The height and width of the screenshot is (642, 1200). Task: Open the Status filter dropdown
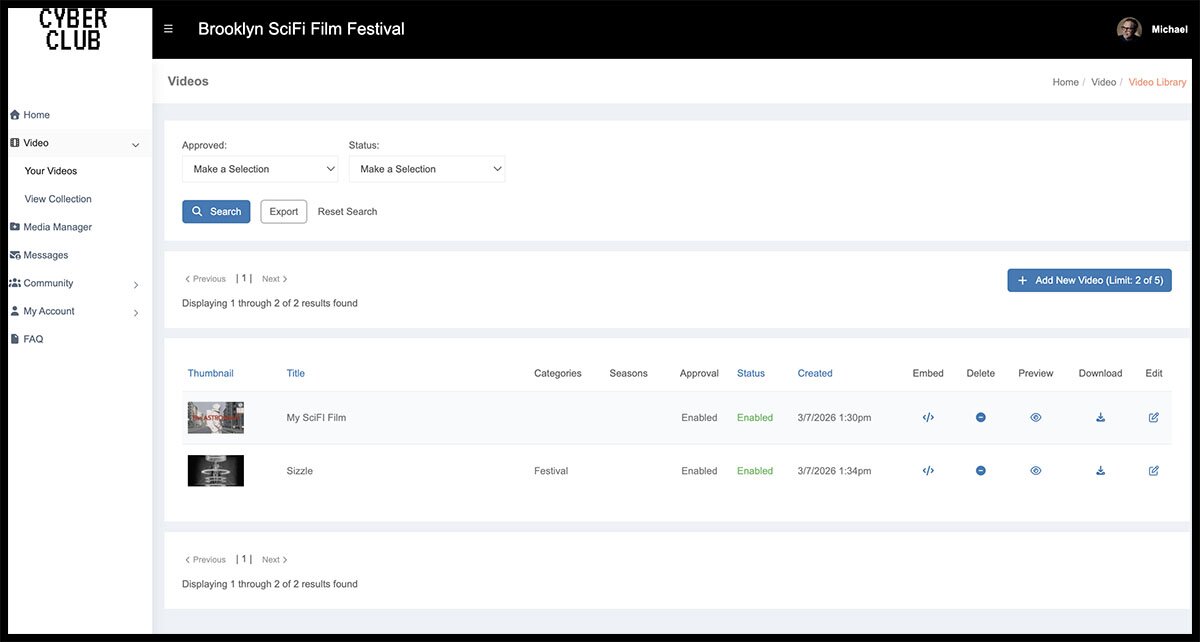click(x=427, y=169)
